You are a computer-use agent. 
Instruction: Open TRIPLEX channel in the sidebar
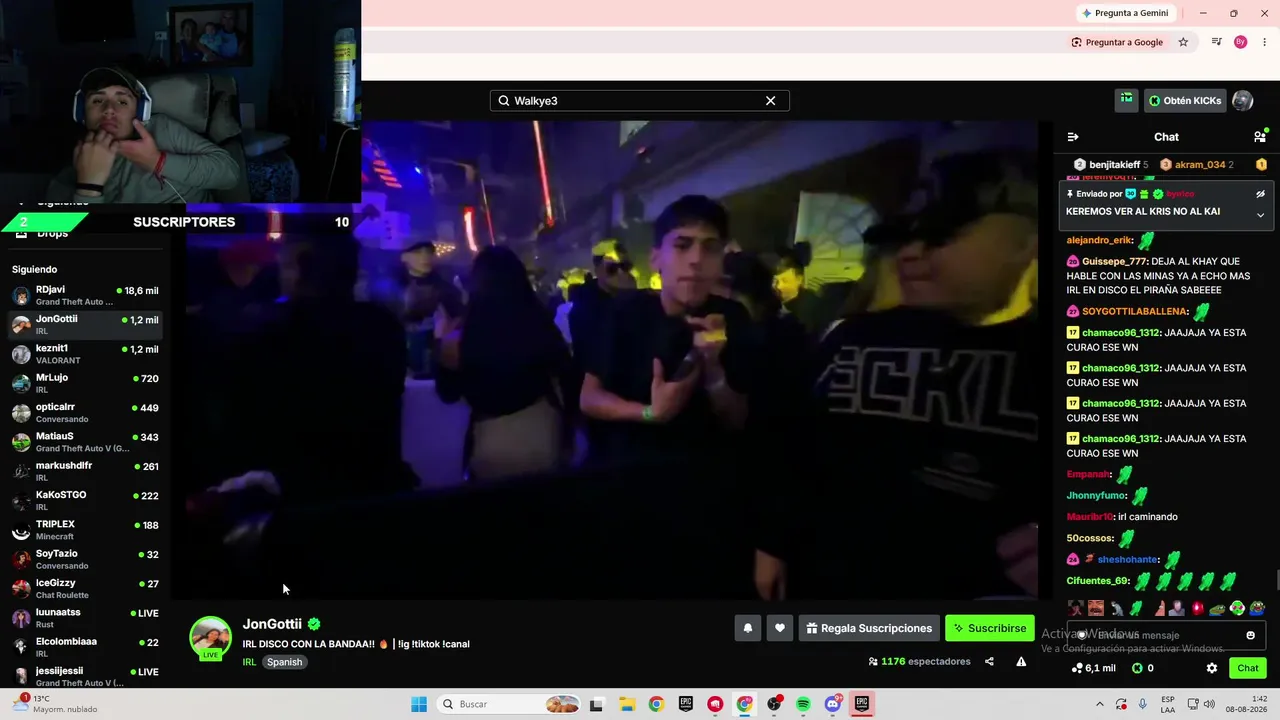tap(85, 530)
